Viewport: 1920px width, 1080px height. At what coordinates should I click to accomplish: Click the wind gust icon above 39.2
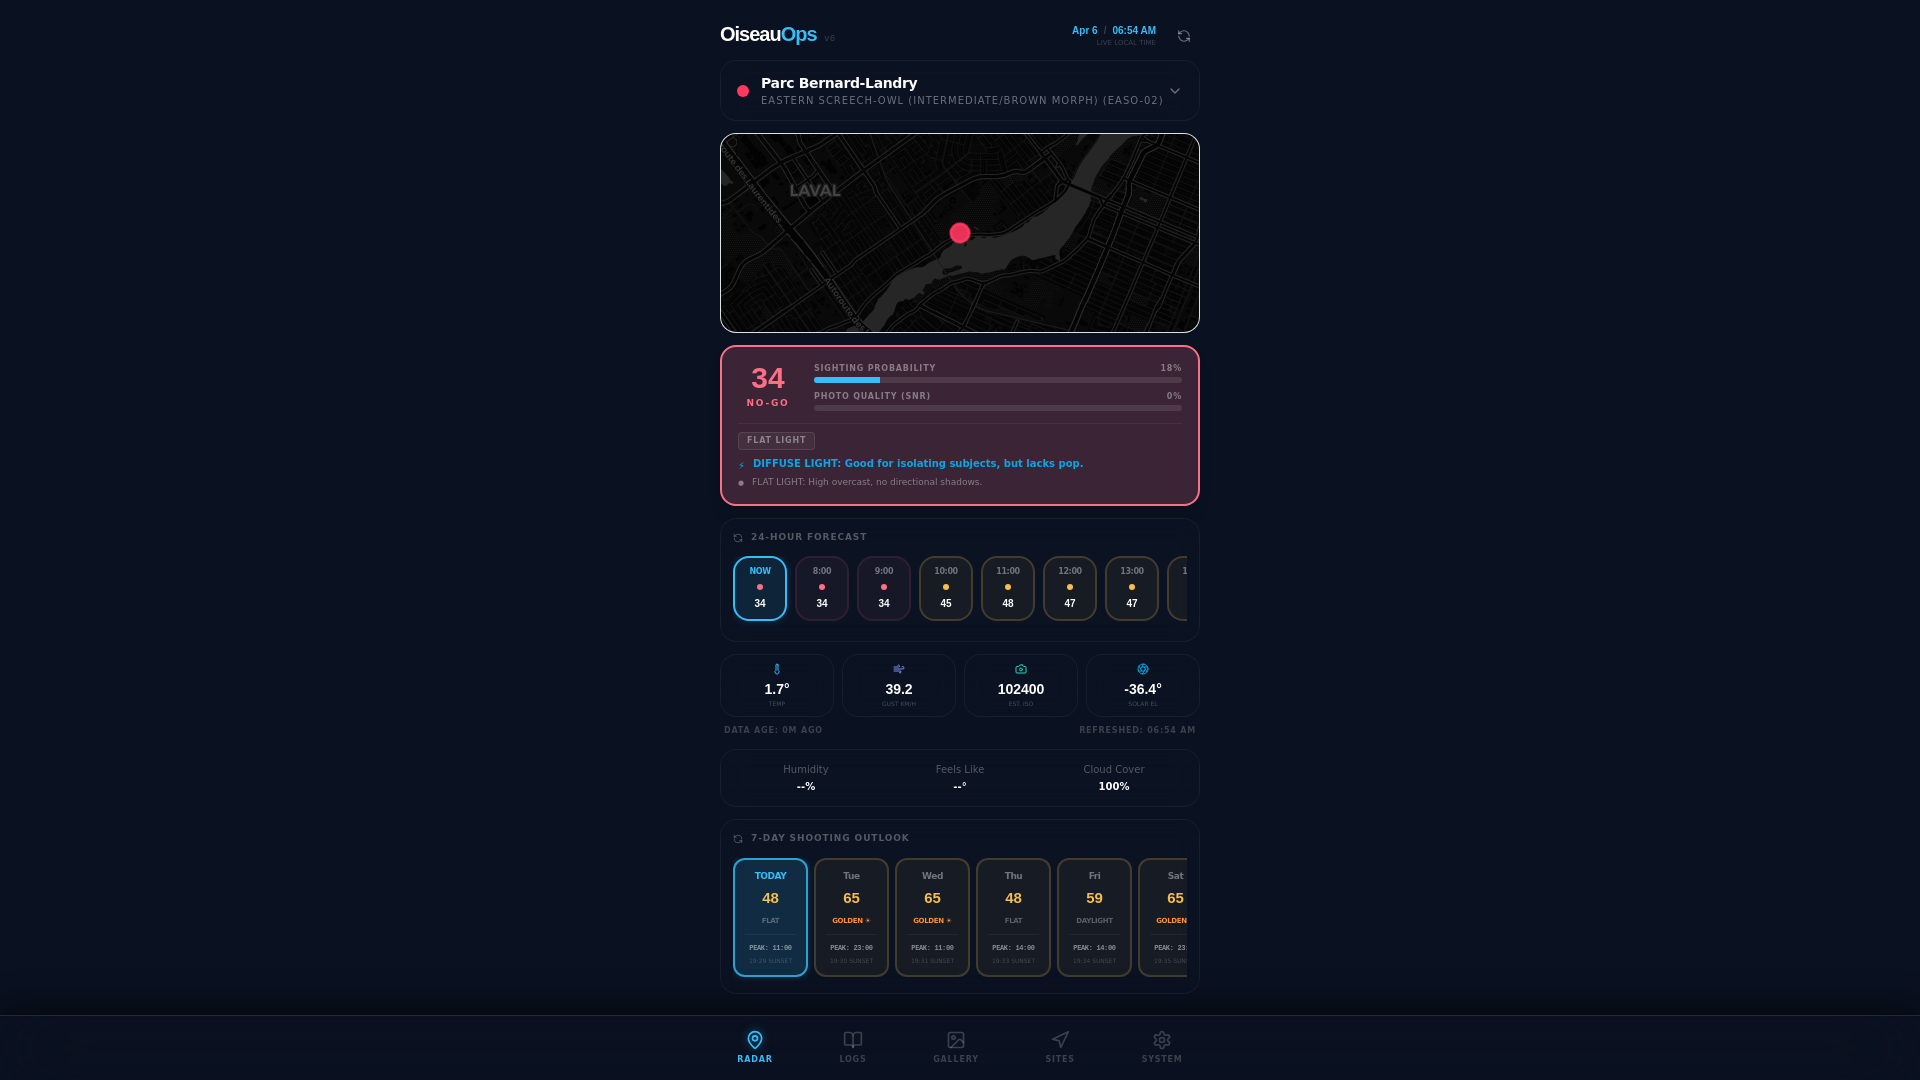point(899,669)
